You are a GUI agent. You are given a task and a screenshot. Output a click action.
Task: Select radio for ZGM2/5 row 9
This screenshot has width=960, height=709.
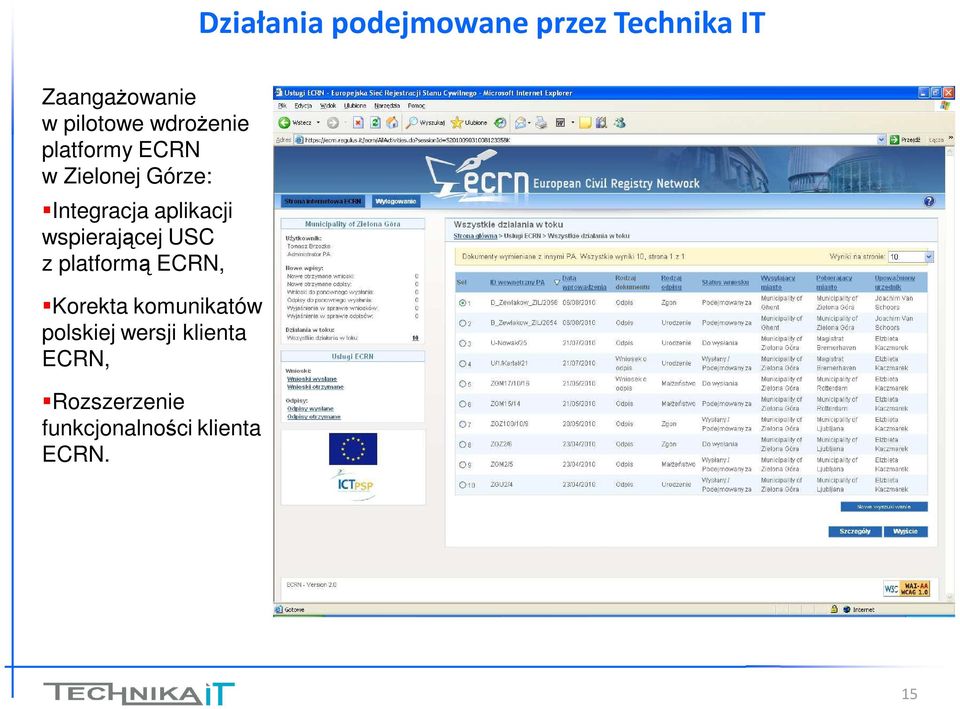[x=462, y=464]
